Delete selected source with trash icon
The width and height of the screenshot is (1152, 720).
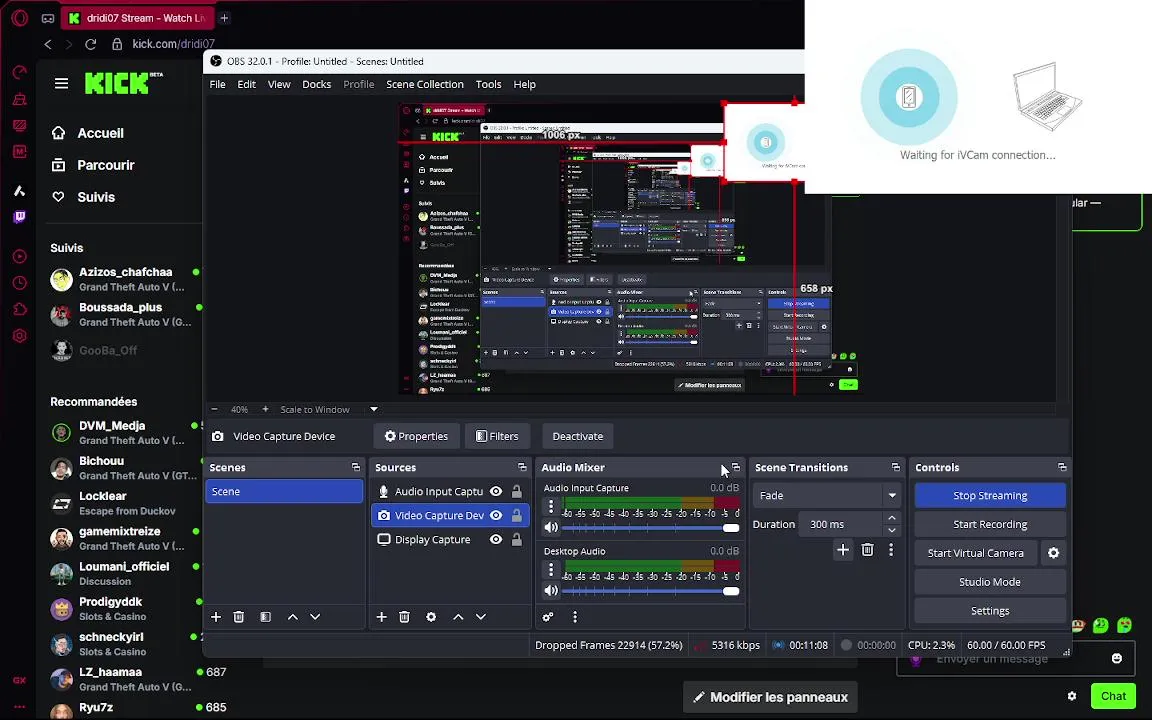click(404, 617)
